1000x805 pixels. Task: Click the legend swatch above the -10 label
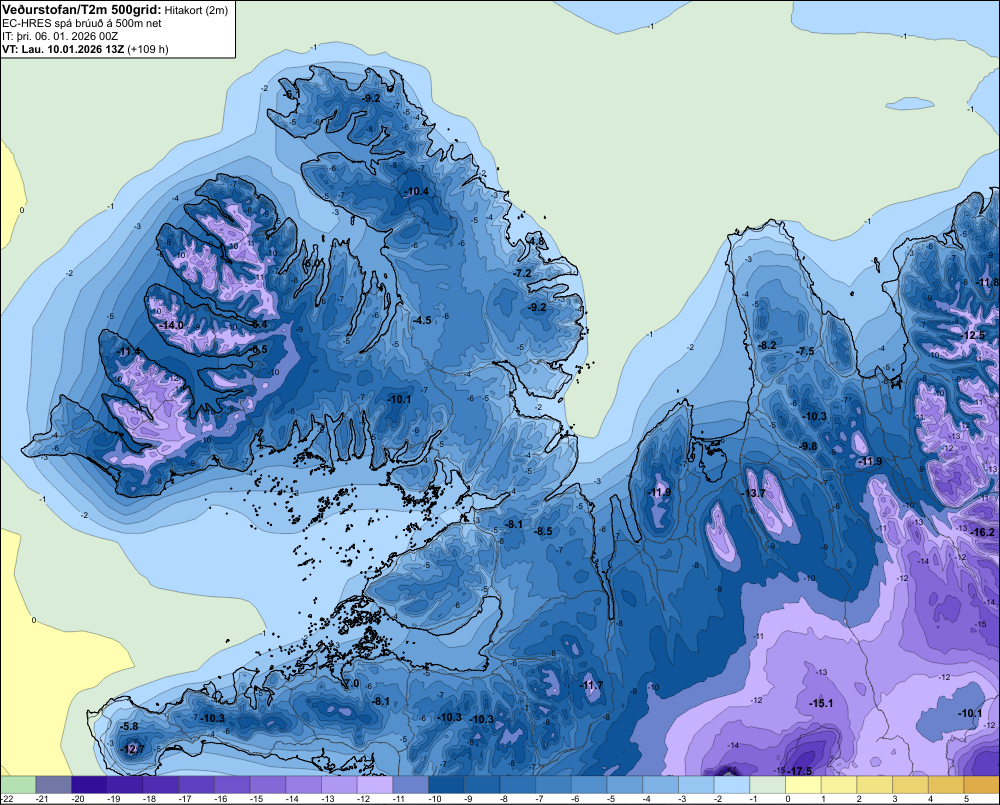(x=446, y=785)
